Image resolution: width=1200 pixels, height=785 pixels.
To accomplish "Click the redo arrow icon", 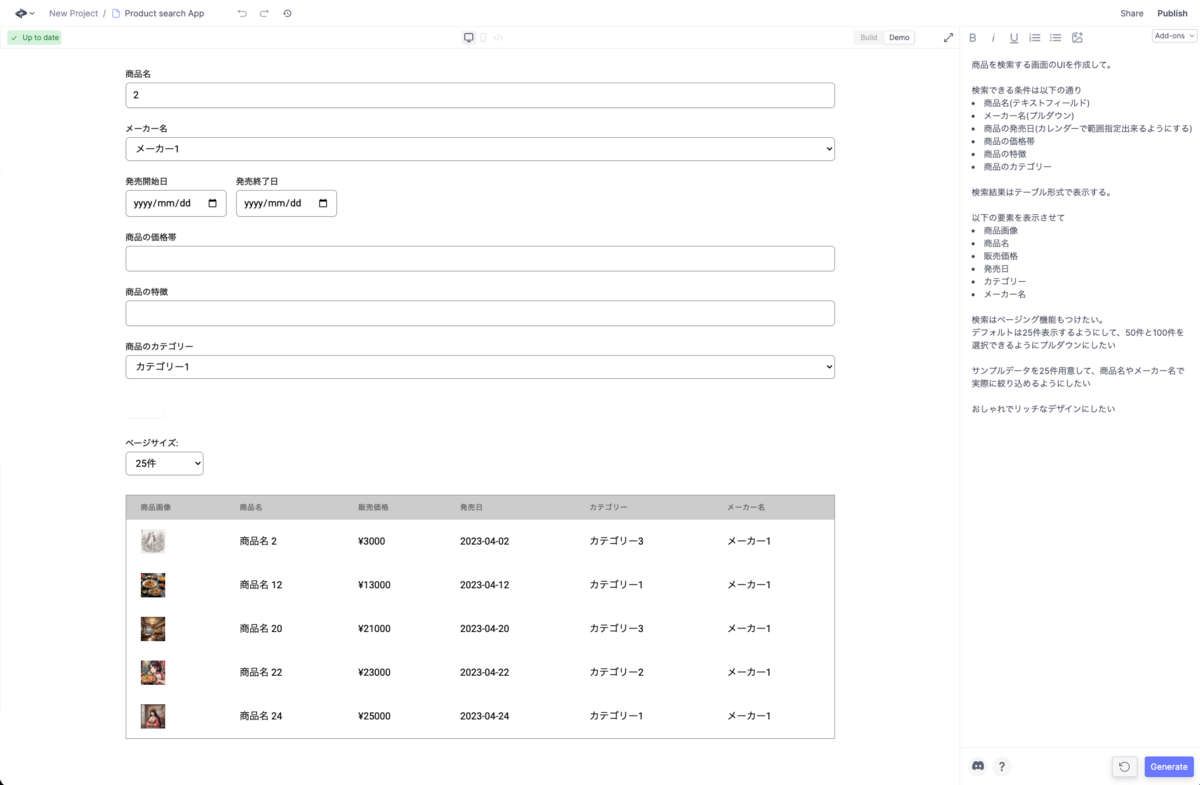I will click(x=264, y=13).
